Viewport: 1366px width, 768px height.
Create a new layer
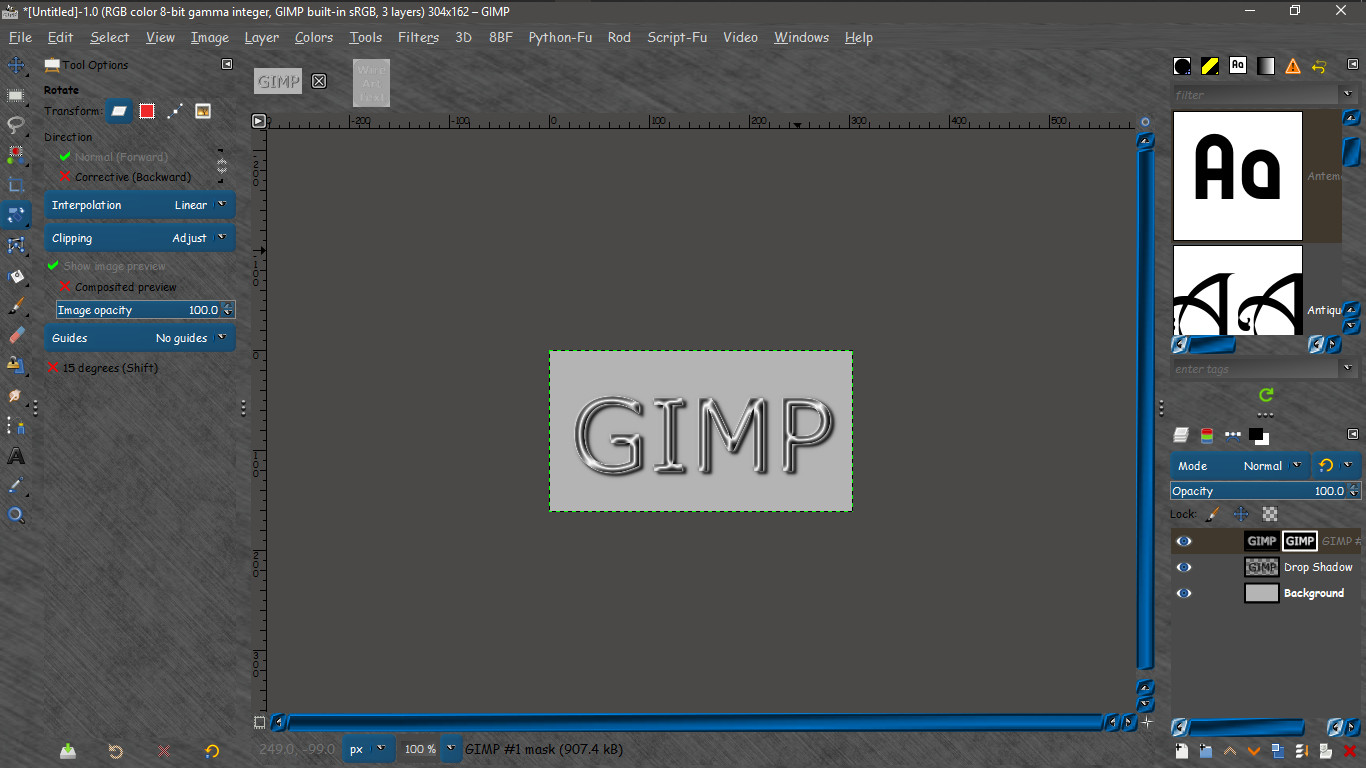[x=1181, y=751]
